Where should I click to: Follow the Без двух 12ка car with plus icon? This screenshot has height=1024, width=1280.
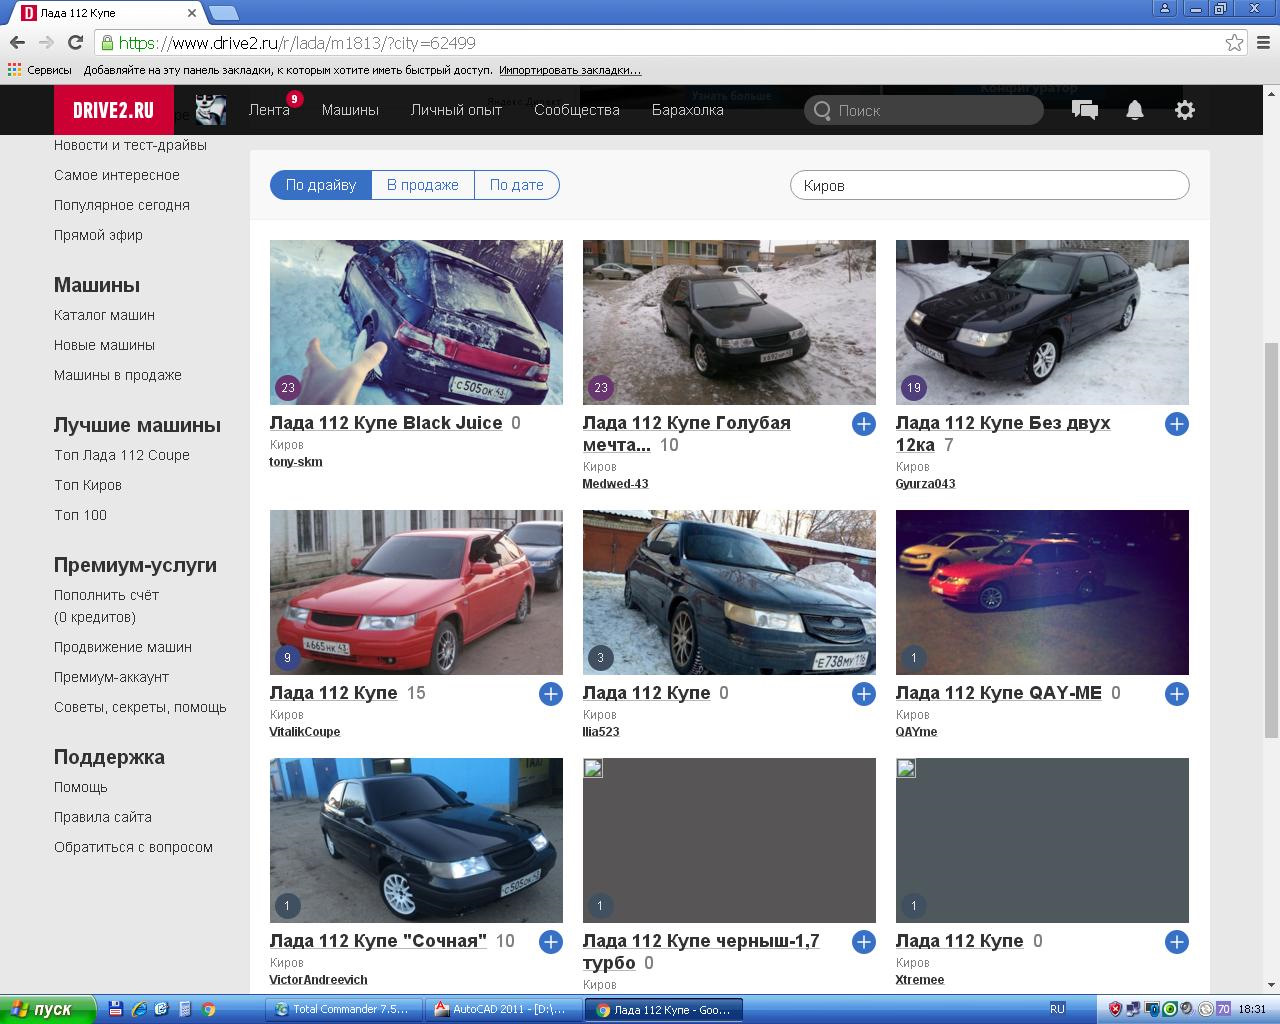click(1177, 424)
